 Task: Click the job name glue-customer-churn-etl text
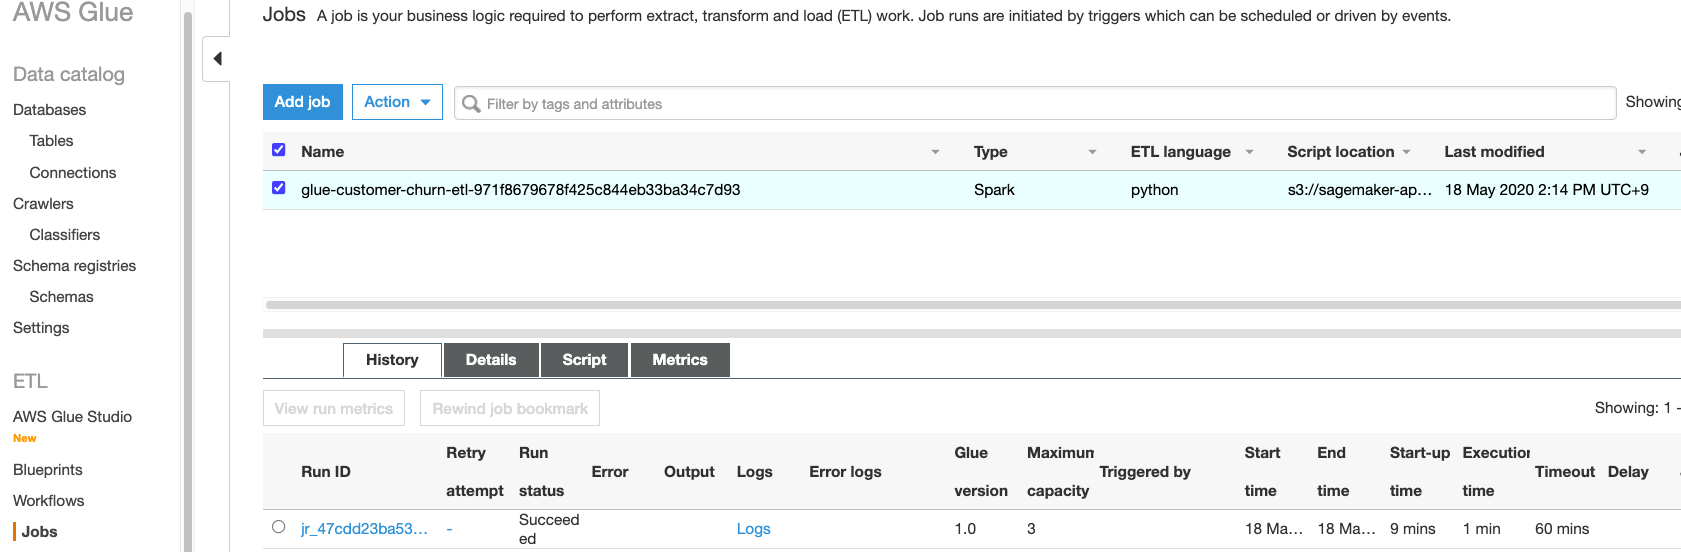click(520, 190)
